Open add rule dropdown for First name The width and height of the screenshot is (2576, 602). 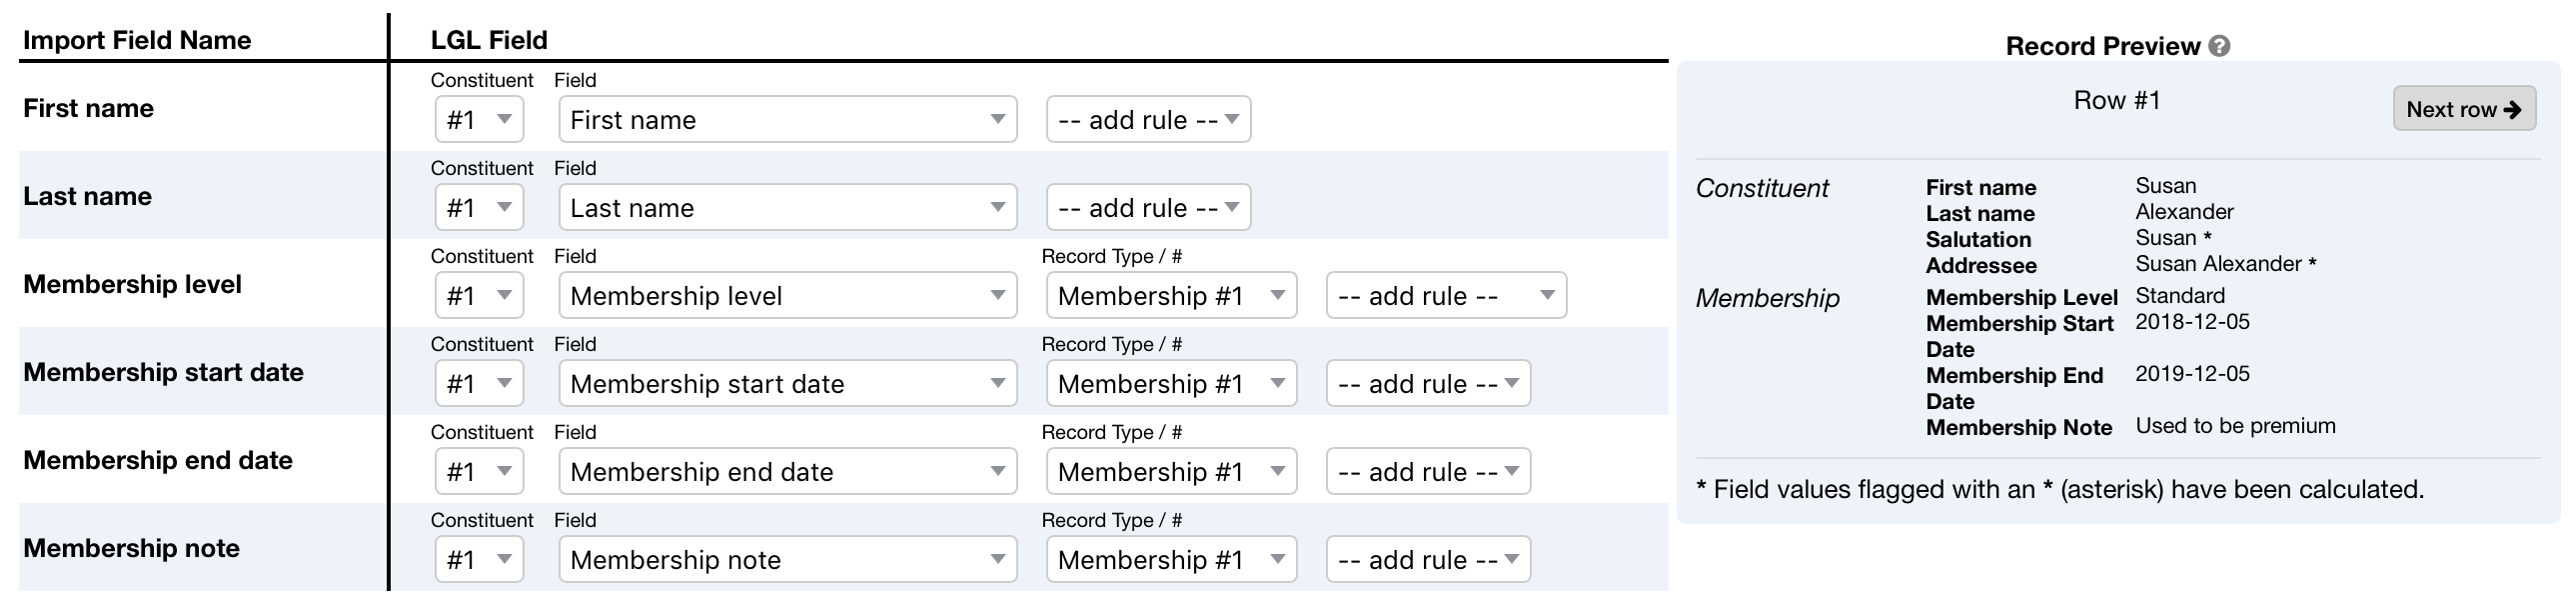(1148, 120)
